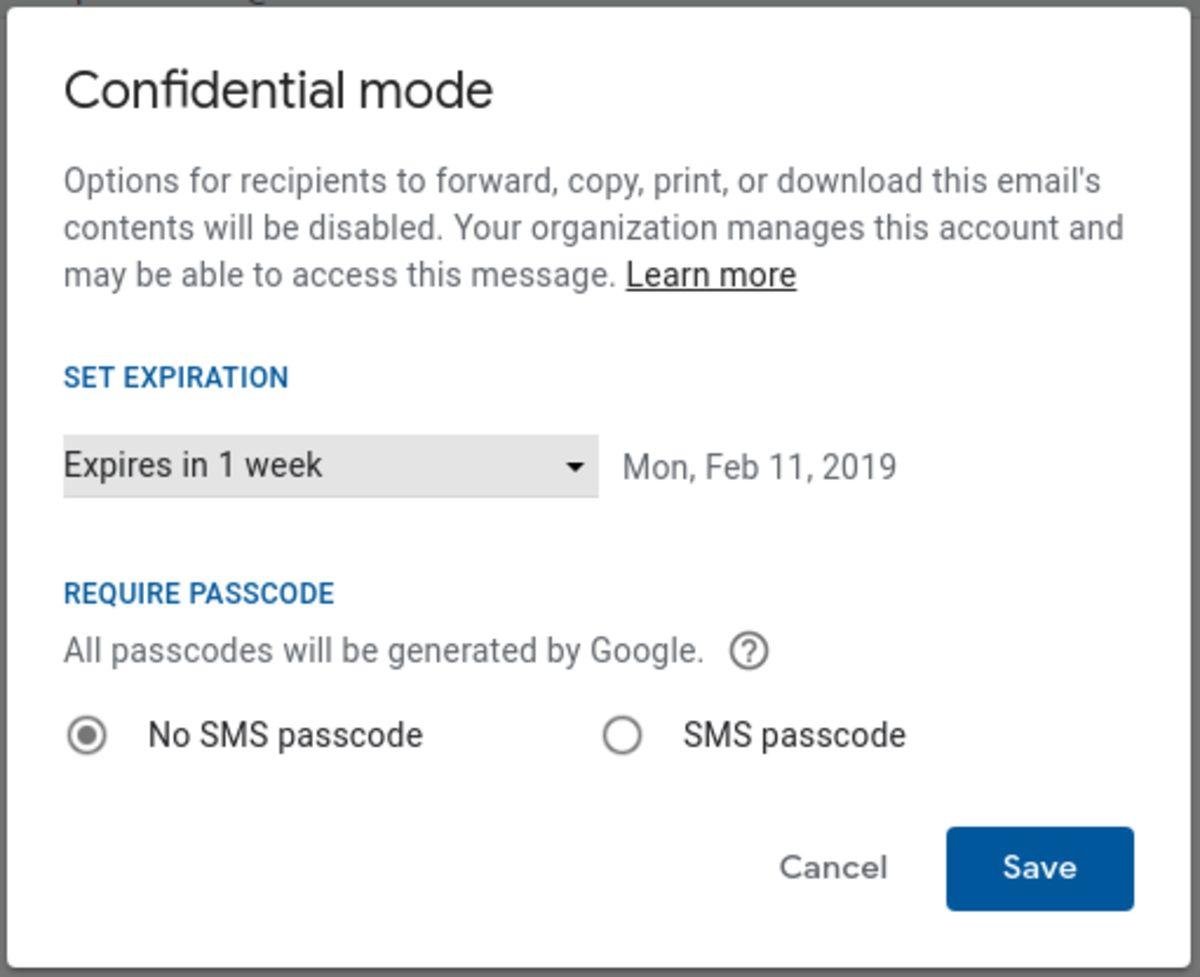1200x977 pixels.
Task: Save the confidential mode settings
Action: pos(1038,867)
